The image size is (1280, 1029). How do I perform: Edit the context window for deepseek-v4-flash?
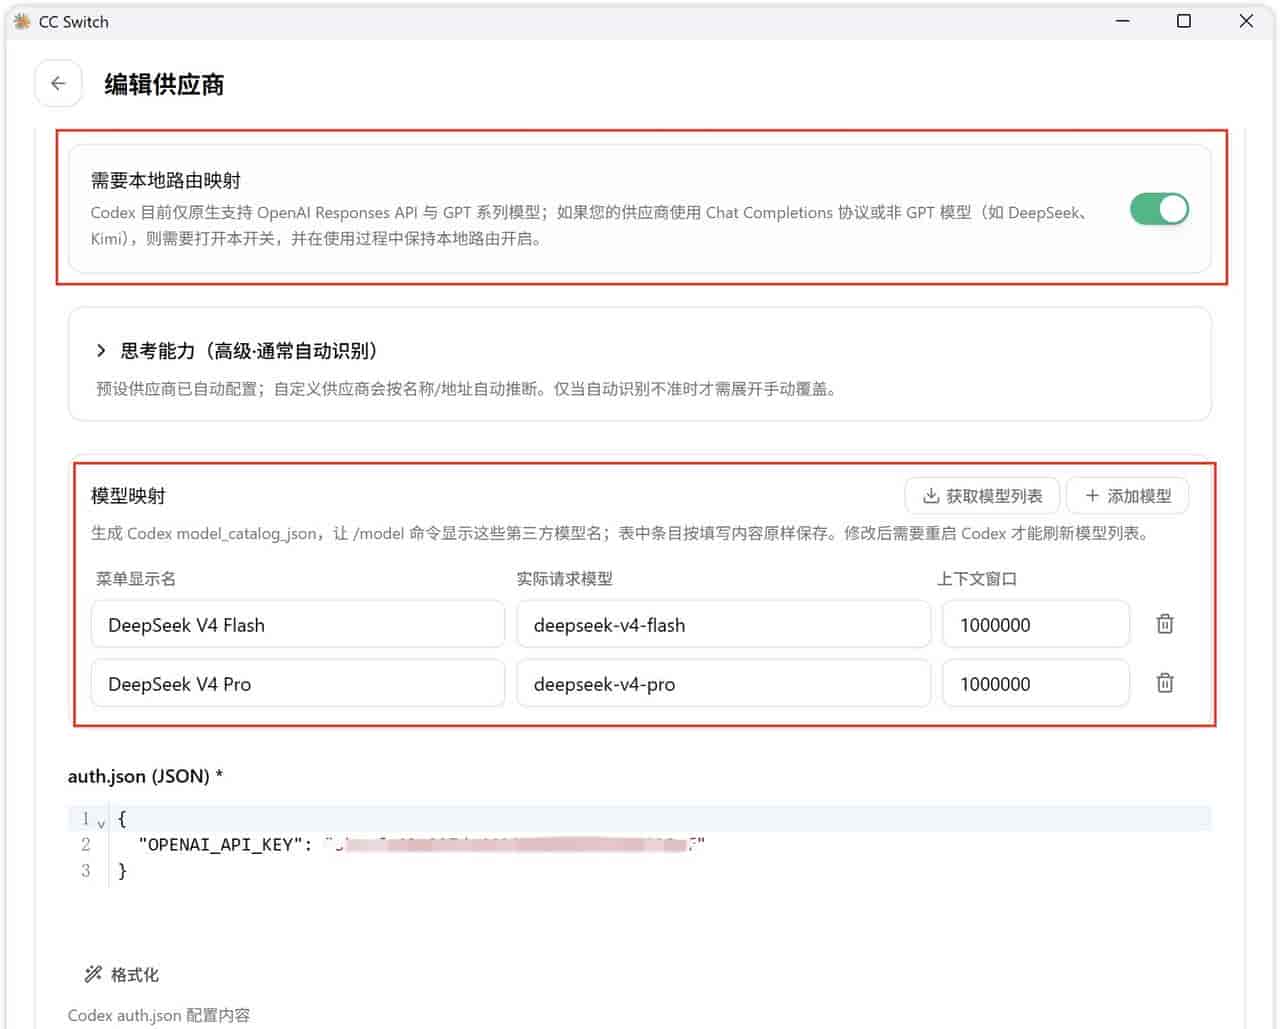click(1036, 625)
